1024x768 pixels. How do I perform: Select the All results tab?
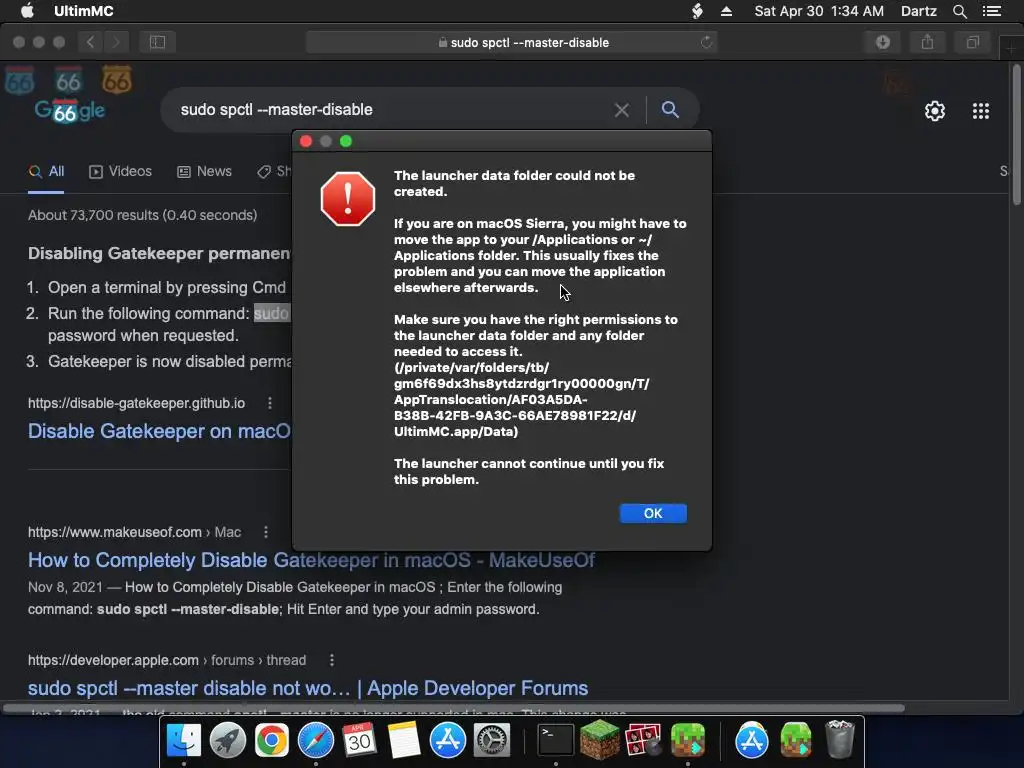[46, 172]
